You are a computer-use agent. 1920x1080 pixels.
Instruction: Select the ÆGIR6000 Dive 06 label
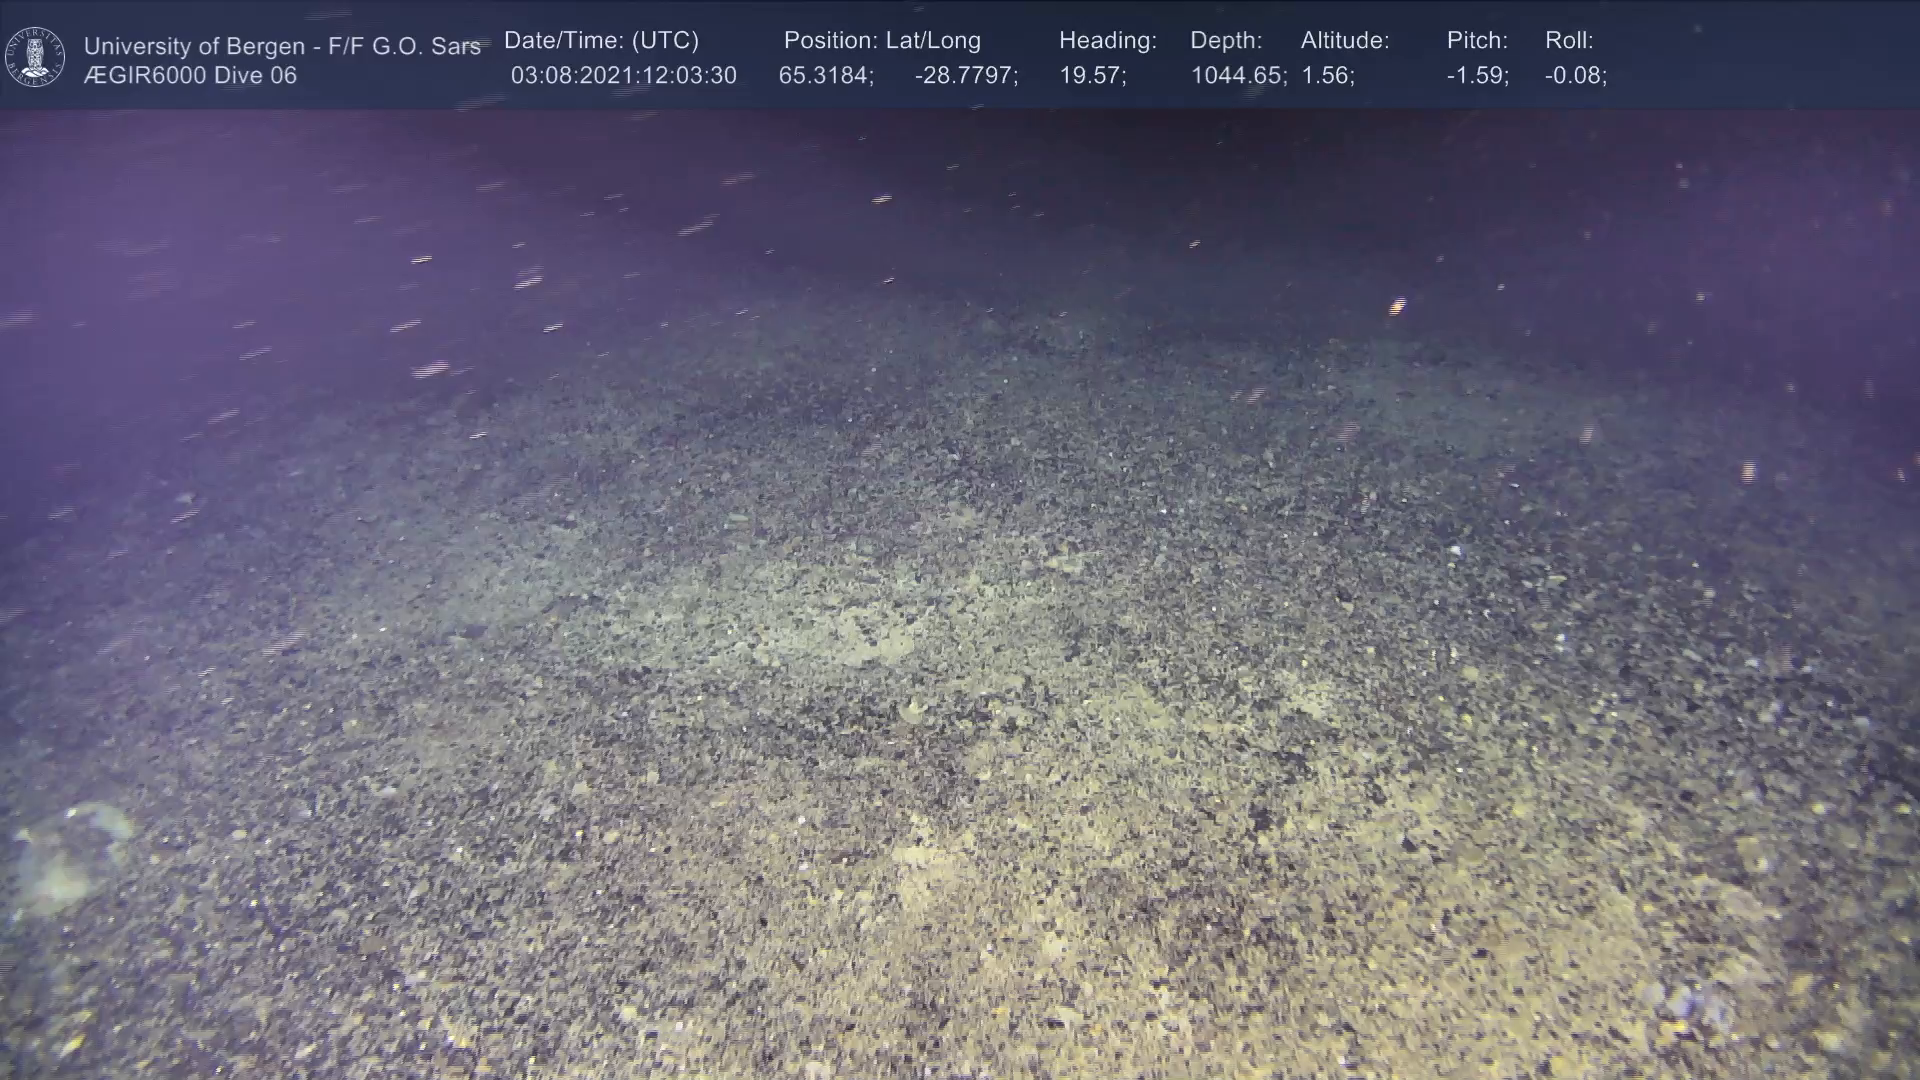(190, 76)
